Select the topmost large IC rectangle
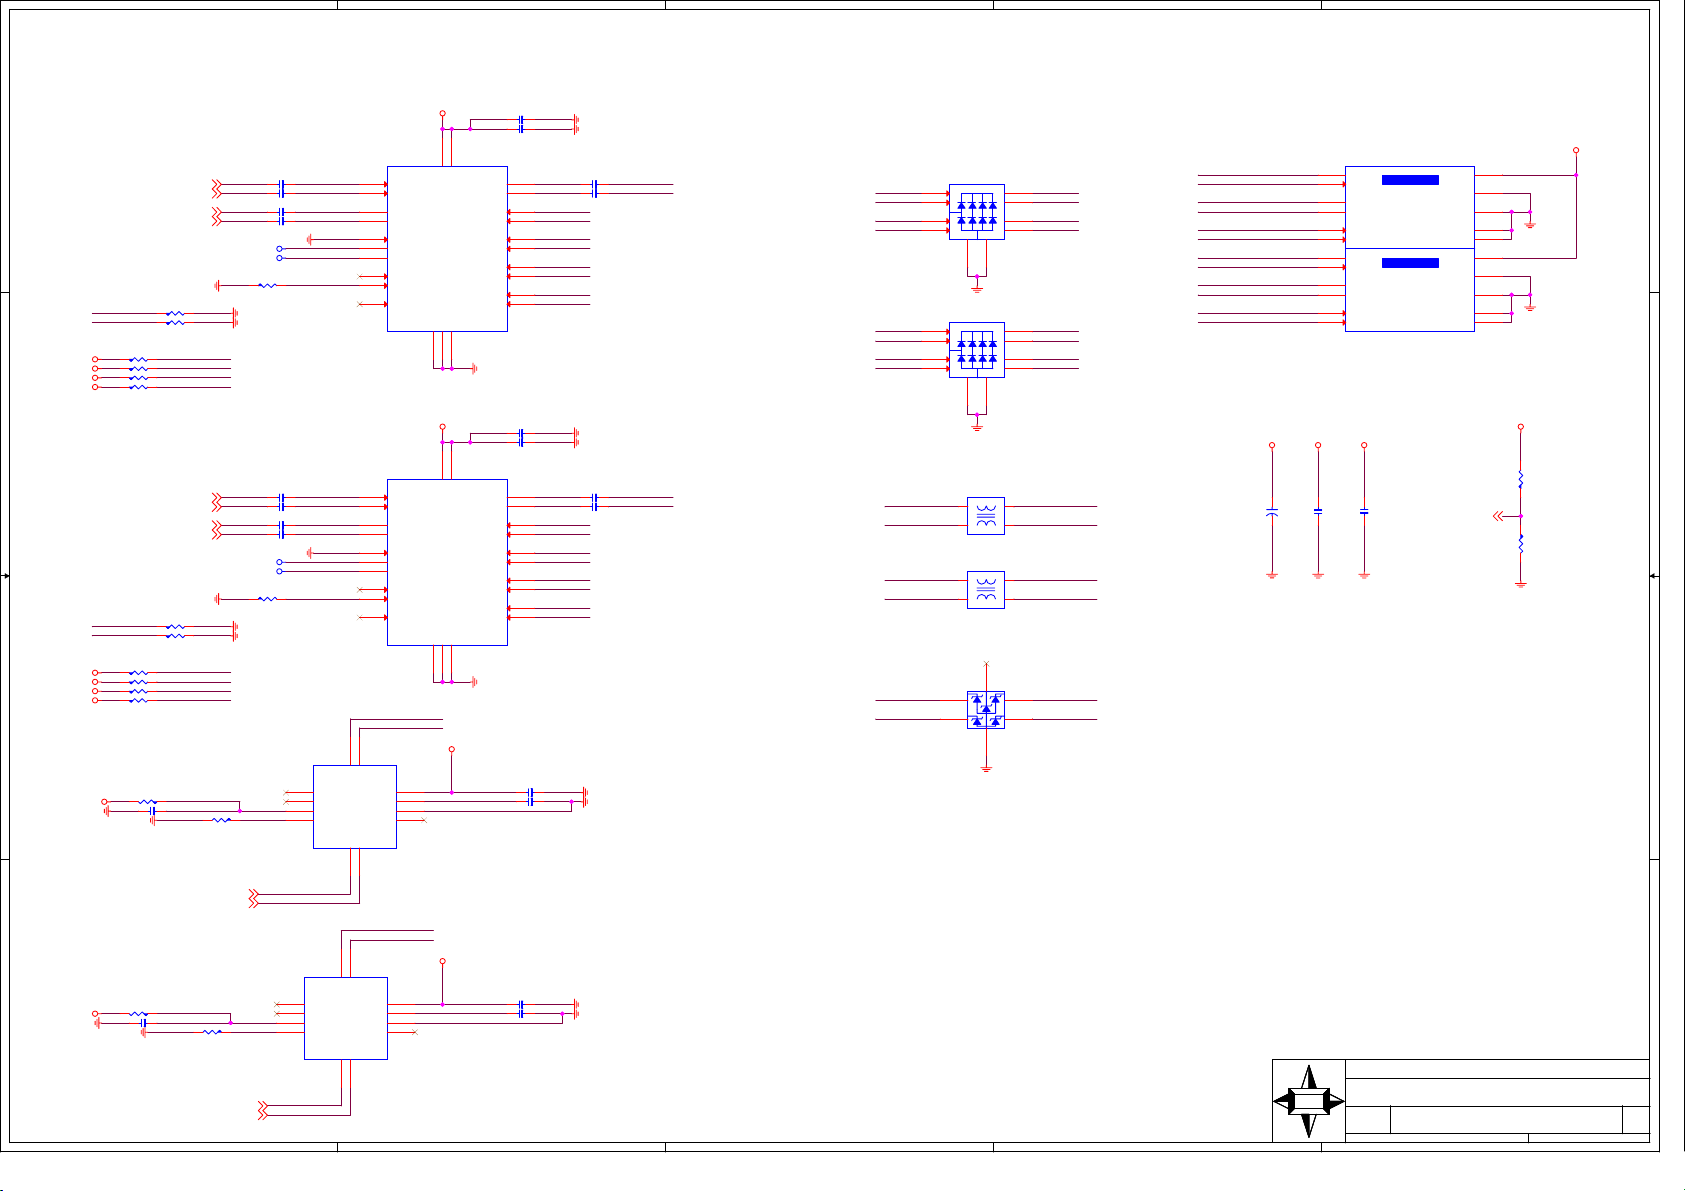Image resolution: width=1685 pixels, height=1191 pixels. (447, 249)
